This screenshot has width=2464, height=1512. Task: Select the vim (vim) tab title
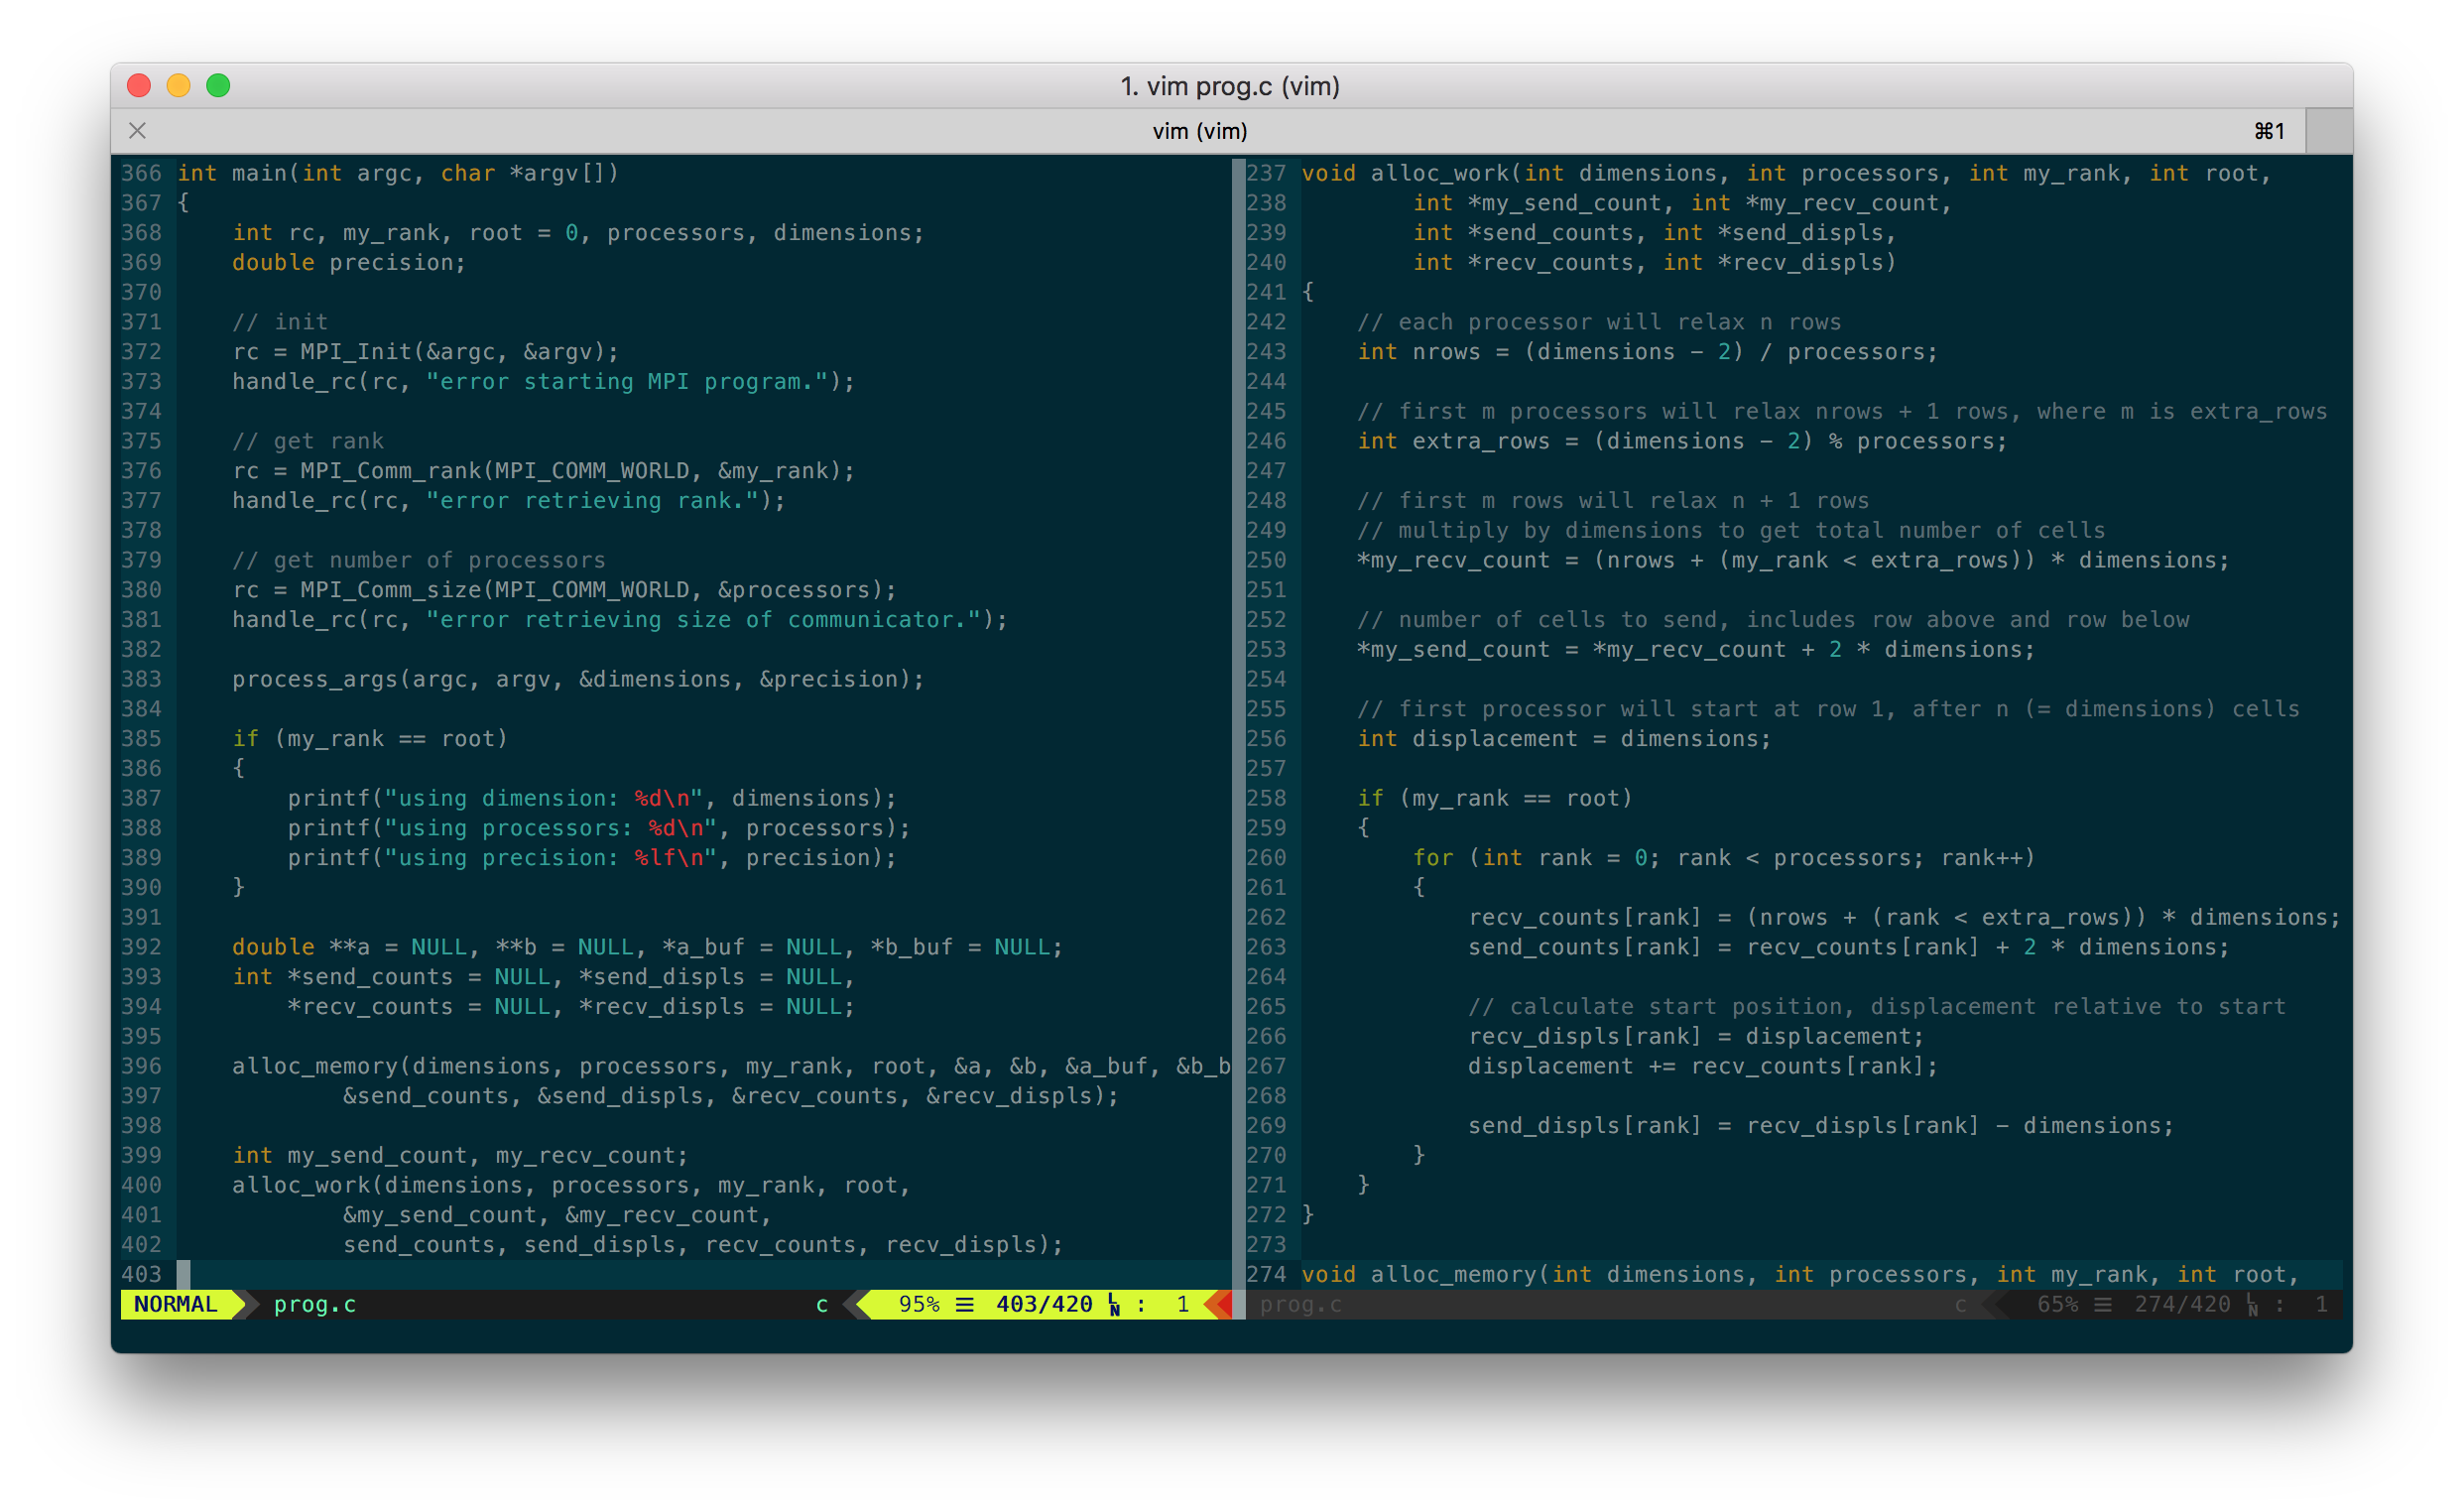click(1199, 131)
